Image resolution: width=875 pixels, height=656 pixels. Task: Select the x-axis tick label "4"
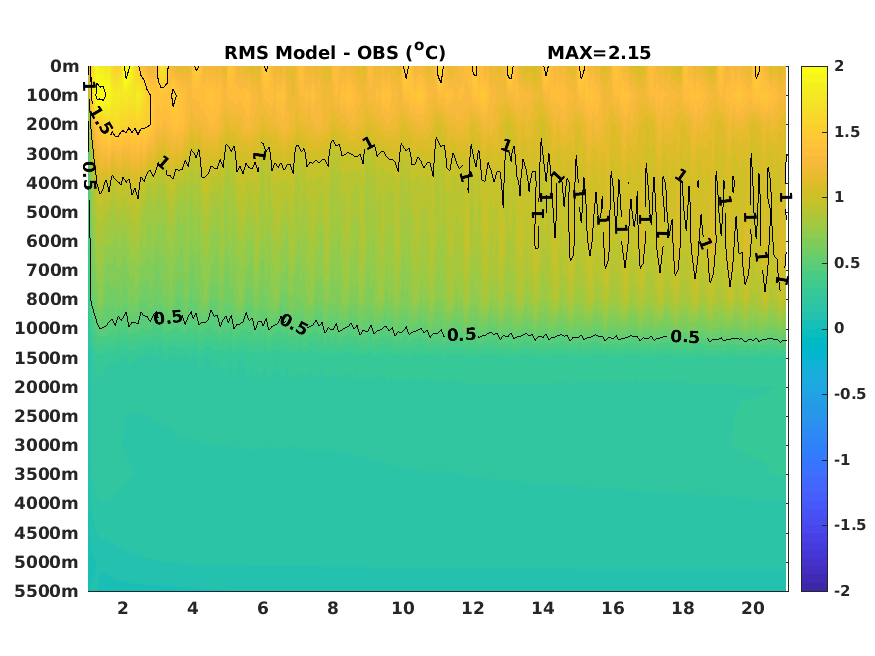(x=193, y=608)
